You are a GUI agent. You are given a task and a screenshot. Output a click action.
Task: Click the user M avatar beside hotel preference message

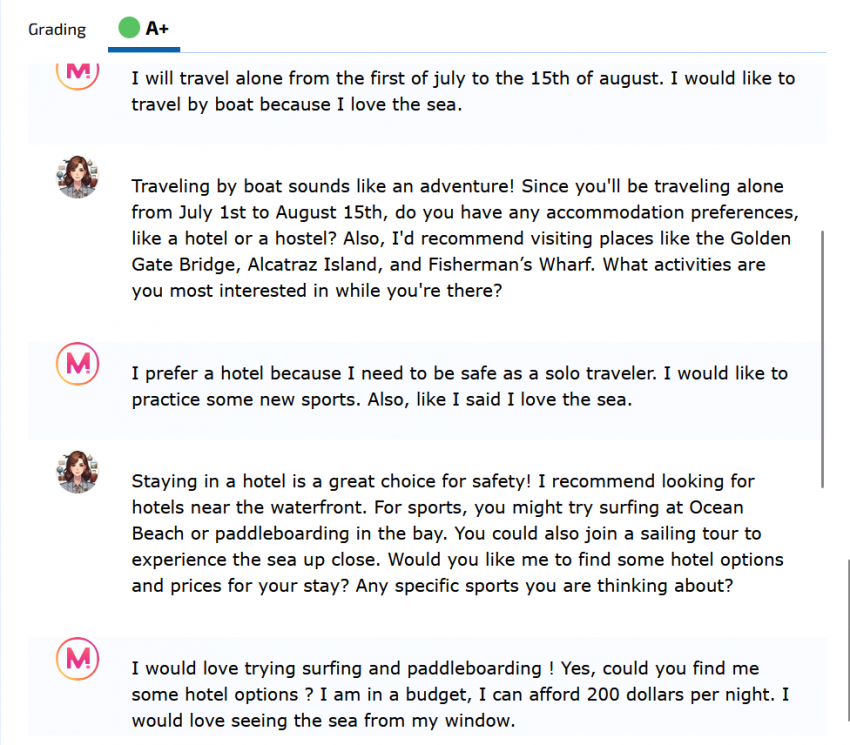(78, 363)
